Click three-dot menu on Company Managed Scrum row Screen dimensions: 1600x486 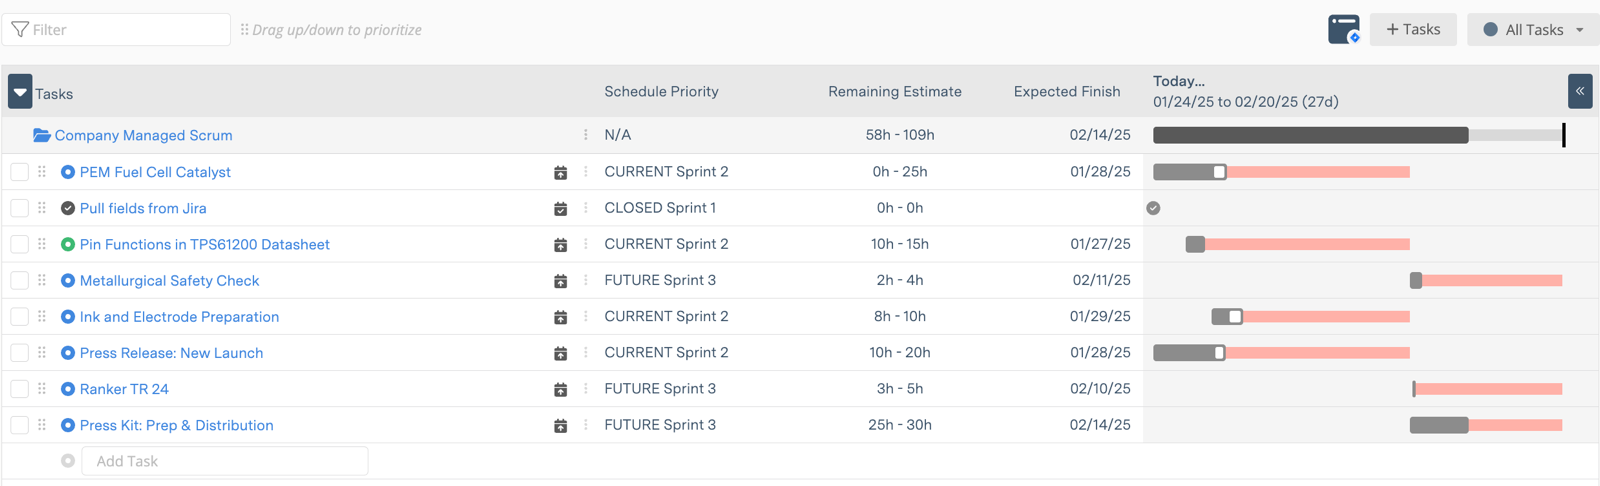(x=586, y=135)
